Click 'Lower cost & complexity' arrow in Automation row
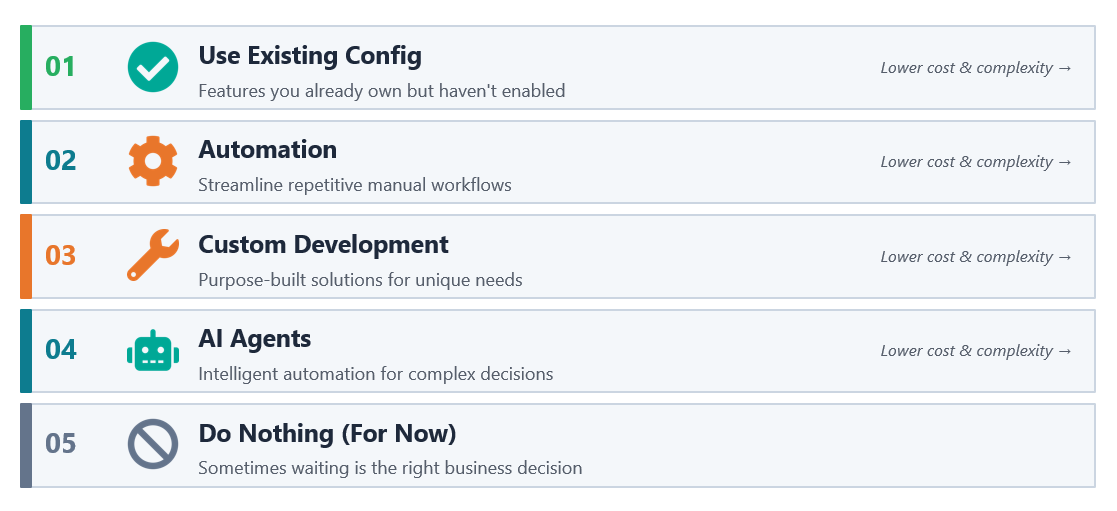 (x=976, y=162)
